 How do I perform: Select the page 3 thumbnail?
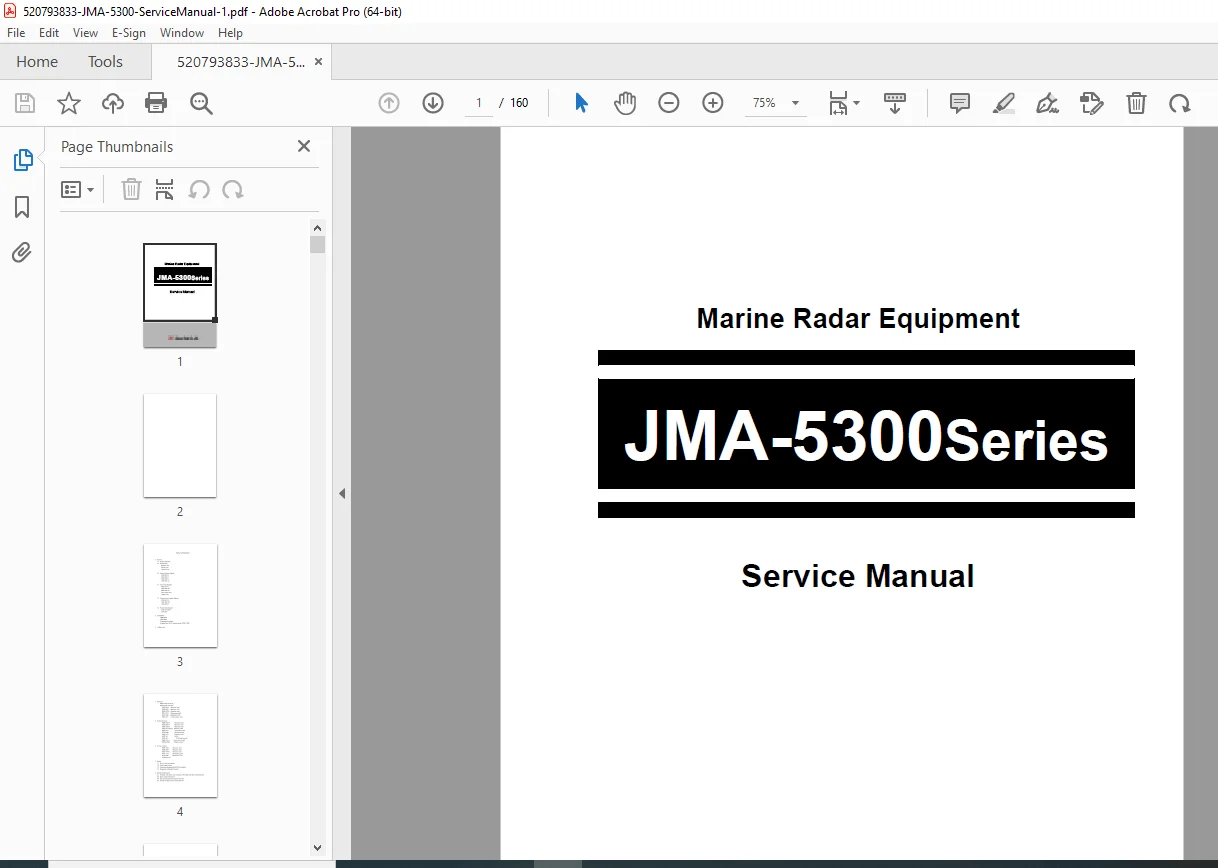click(x=180, y=595)
